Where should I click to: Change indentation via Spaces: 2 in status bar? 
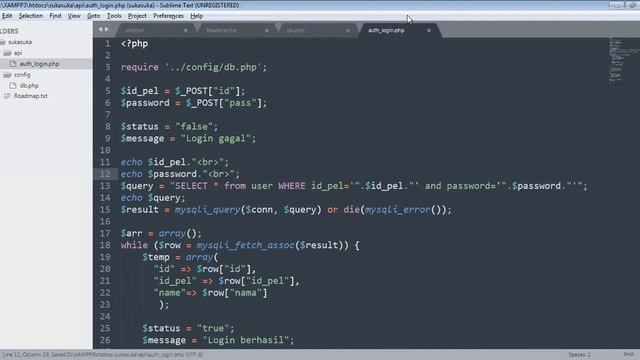coord(580,355)
